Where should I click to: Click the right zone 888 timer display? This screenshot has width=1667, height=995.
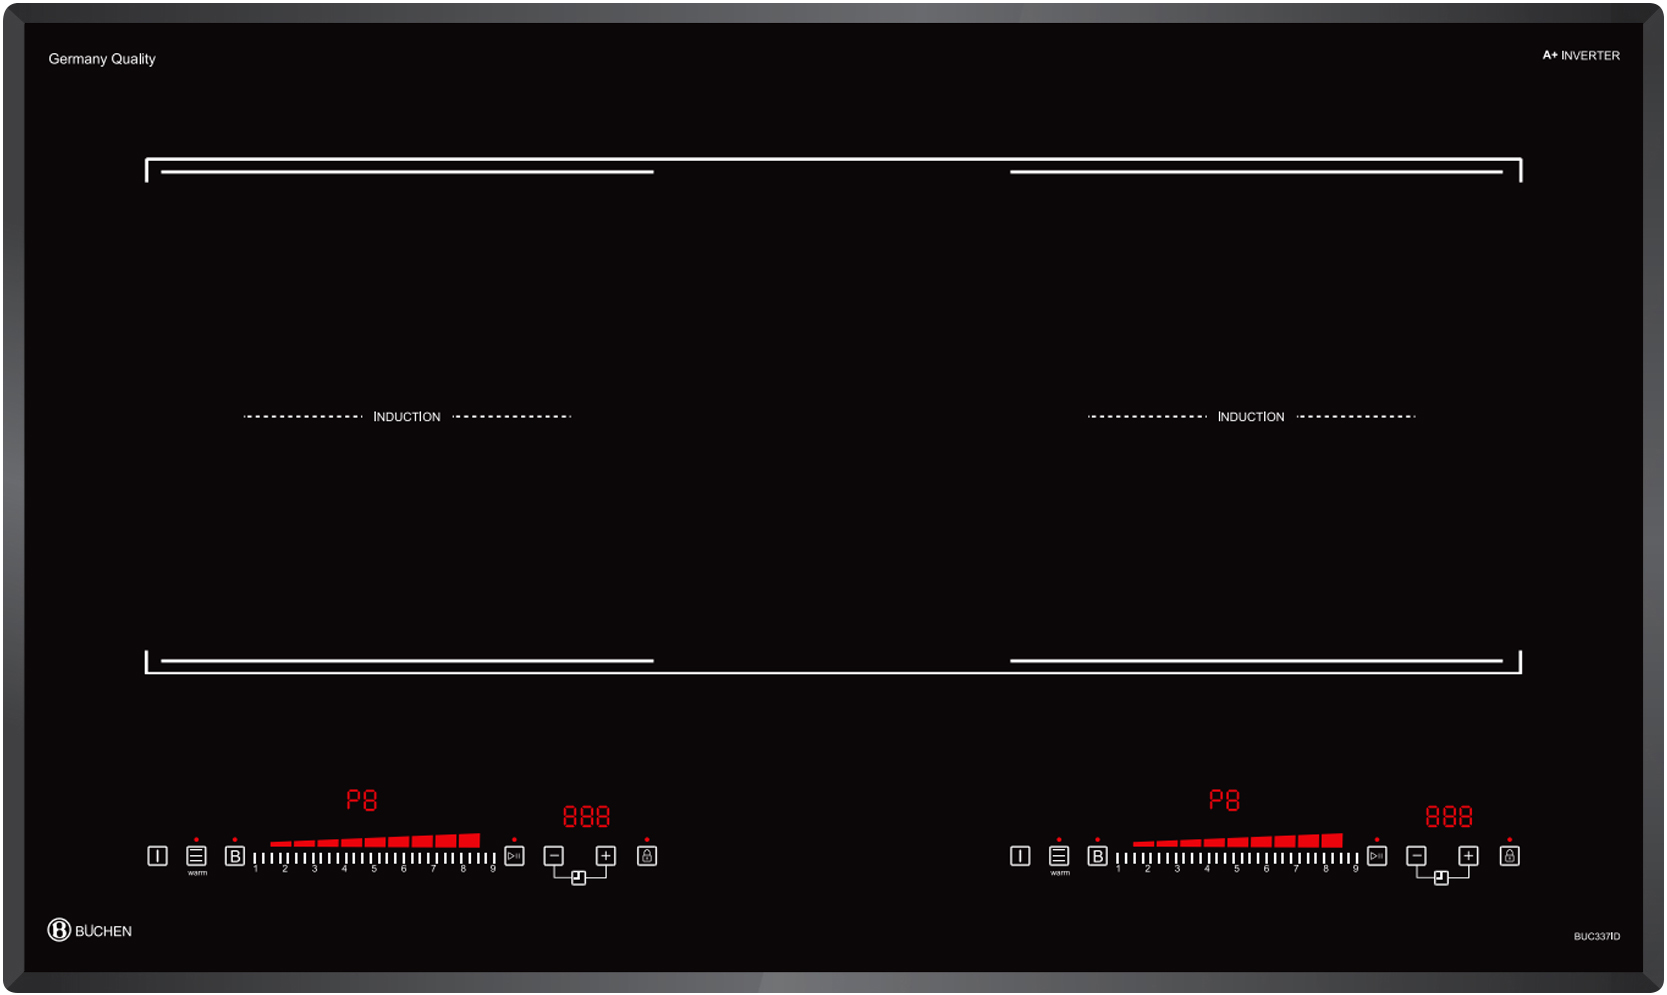click(x=1449, y=817)
